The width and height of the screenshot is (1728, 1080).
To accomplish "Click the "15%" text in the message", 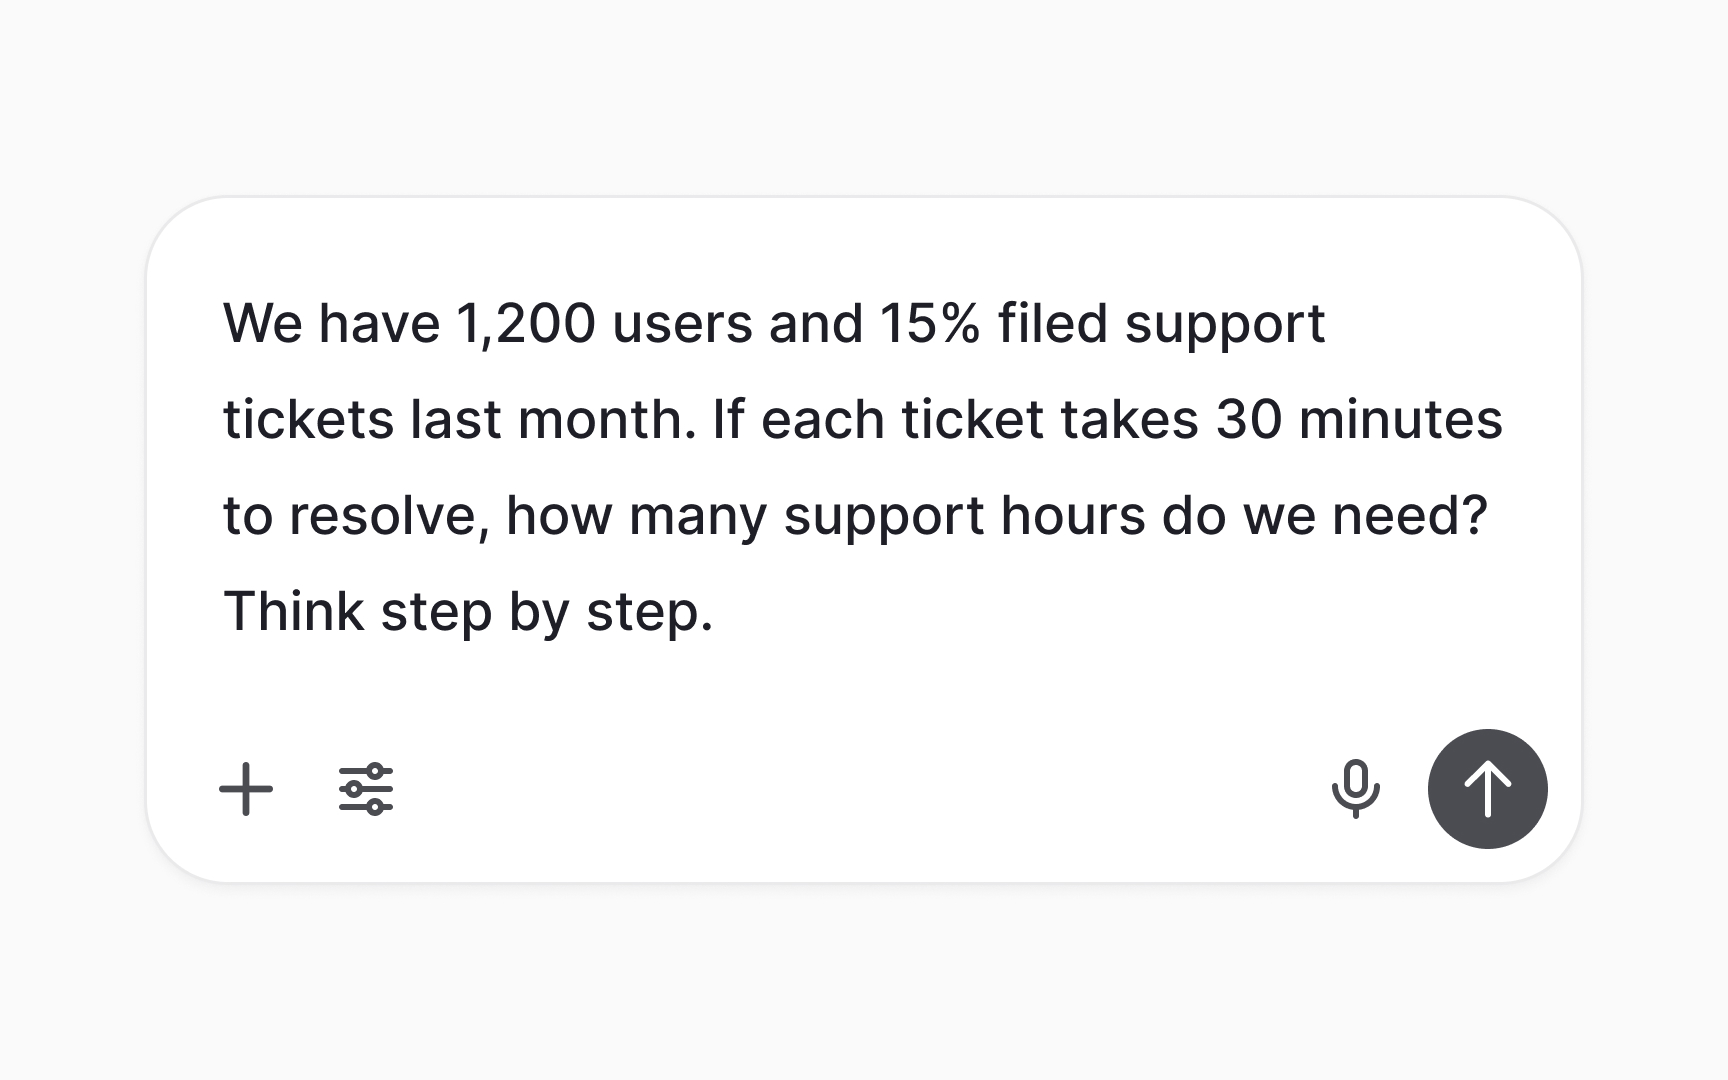I will pyautogui.click(x=930, y=324).
